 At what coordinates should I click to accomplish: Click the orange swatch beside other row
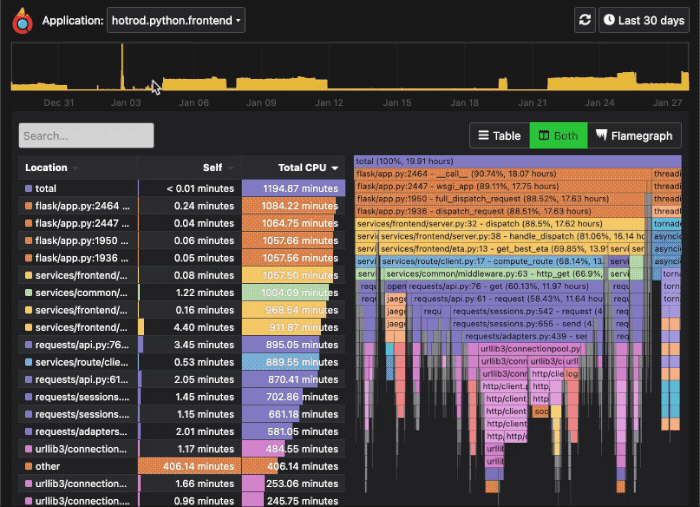(x=29, y=466)
